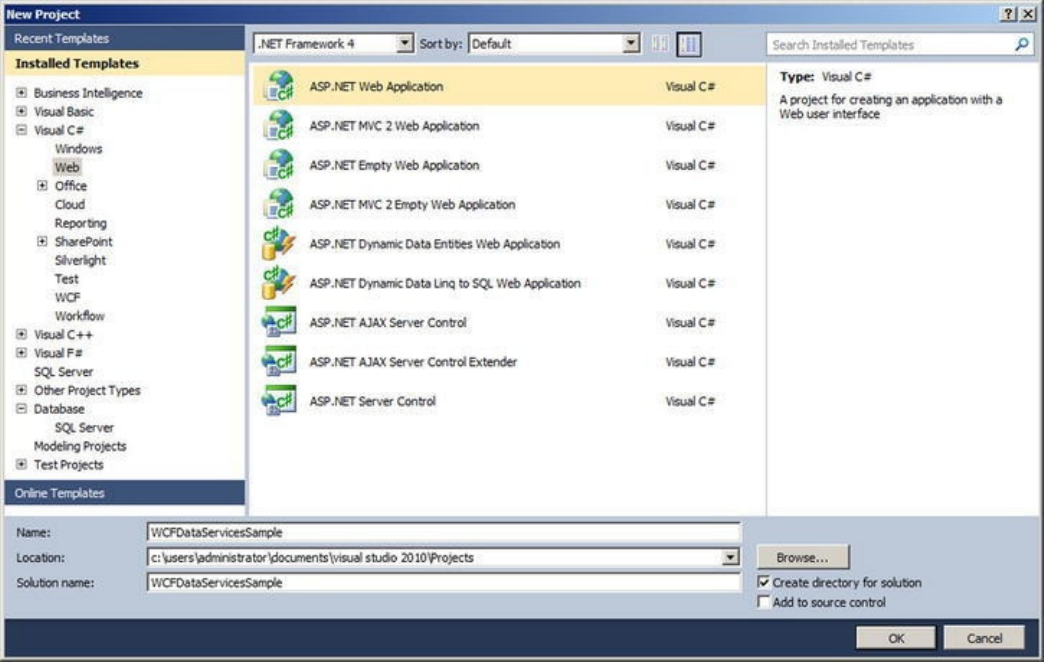
Task: Choose the ASP.NET Server Control icon
Action: click(279, 401)
